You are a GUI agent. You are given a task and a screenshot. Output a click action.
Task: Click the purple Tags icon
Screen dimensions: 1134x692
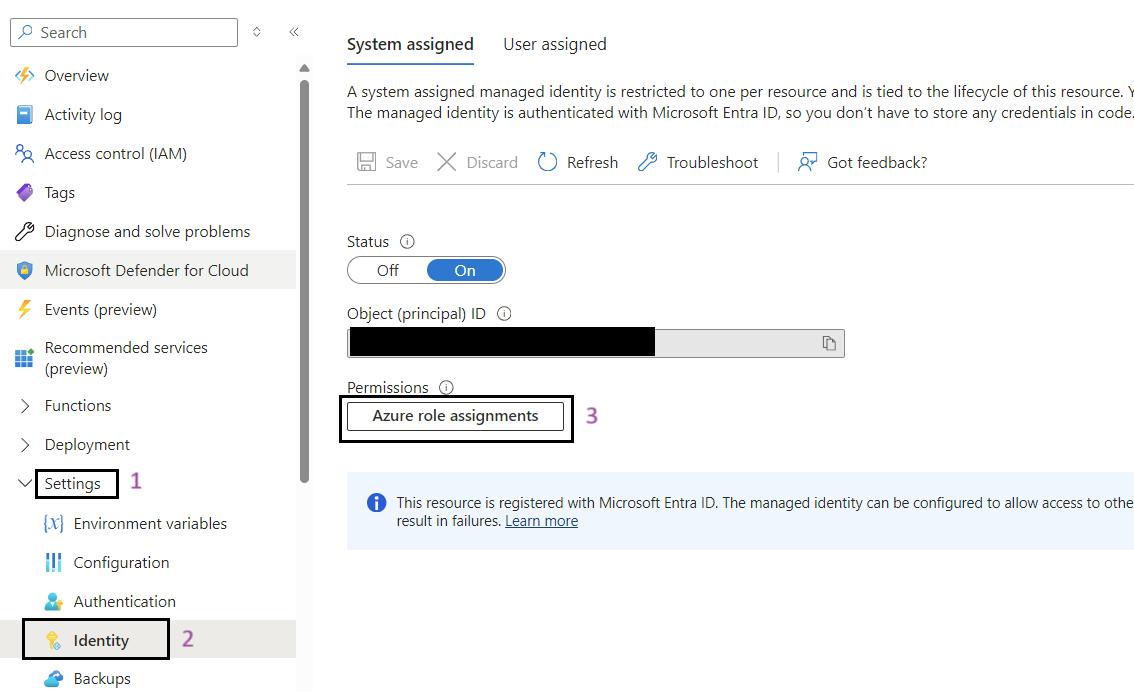(x=24, y=193)
